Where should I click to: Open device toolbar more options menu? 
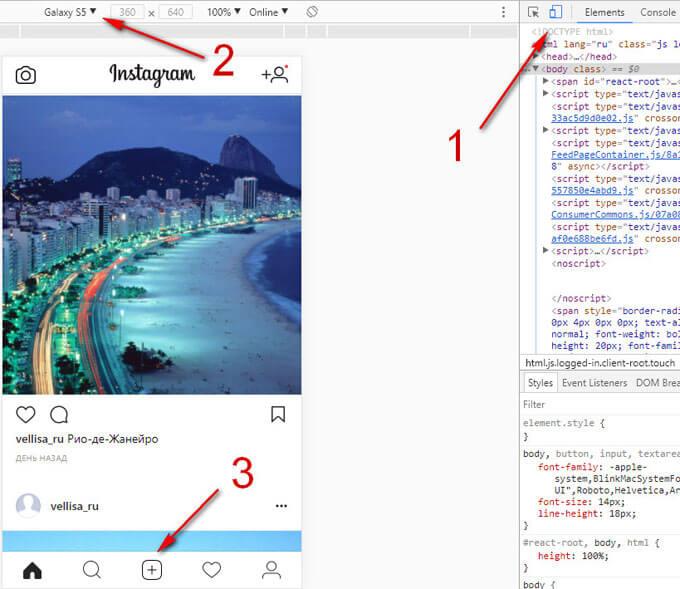[x=503, y=12]
